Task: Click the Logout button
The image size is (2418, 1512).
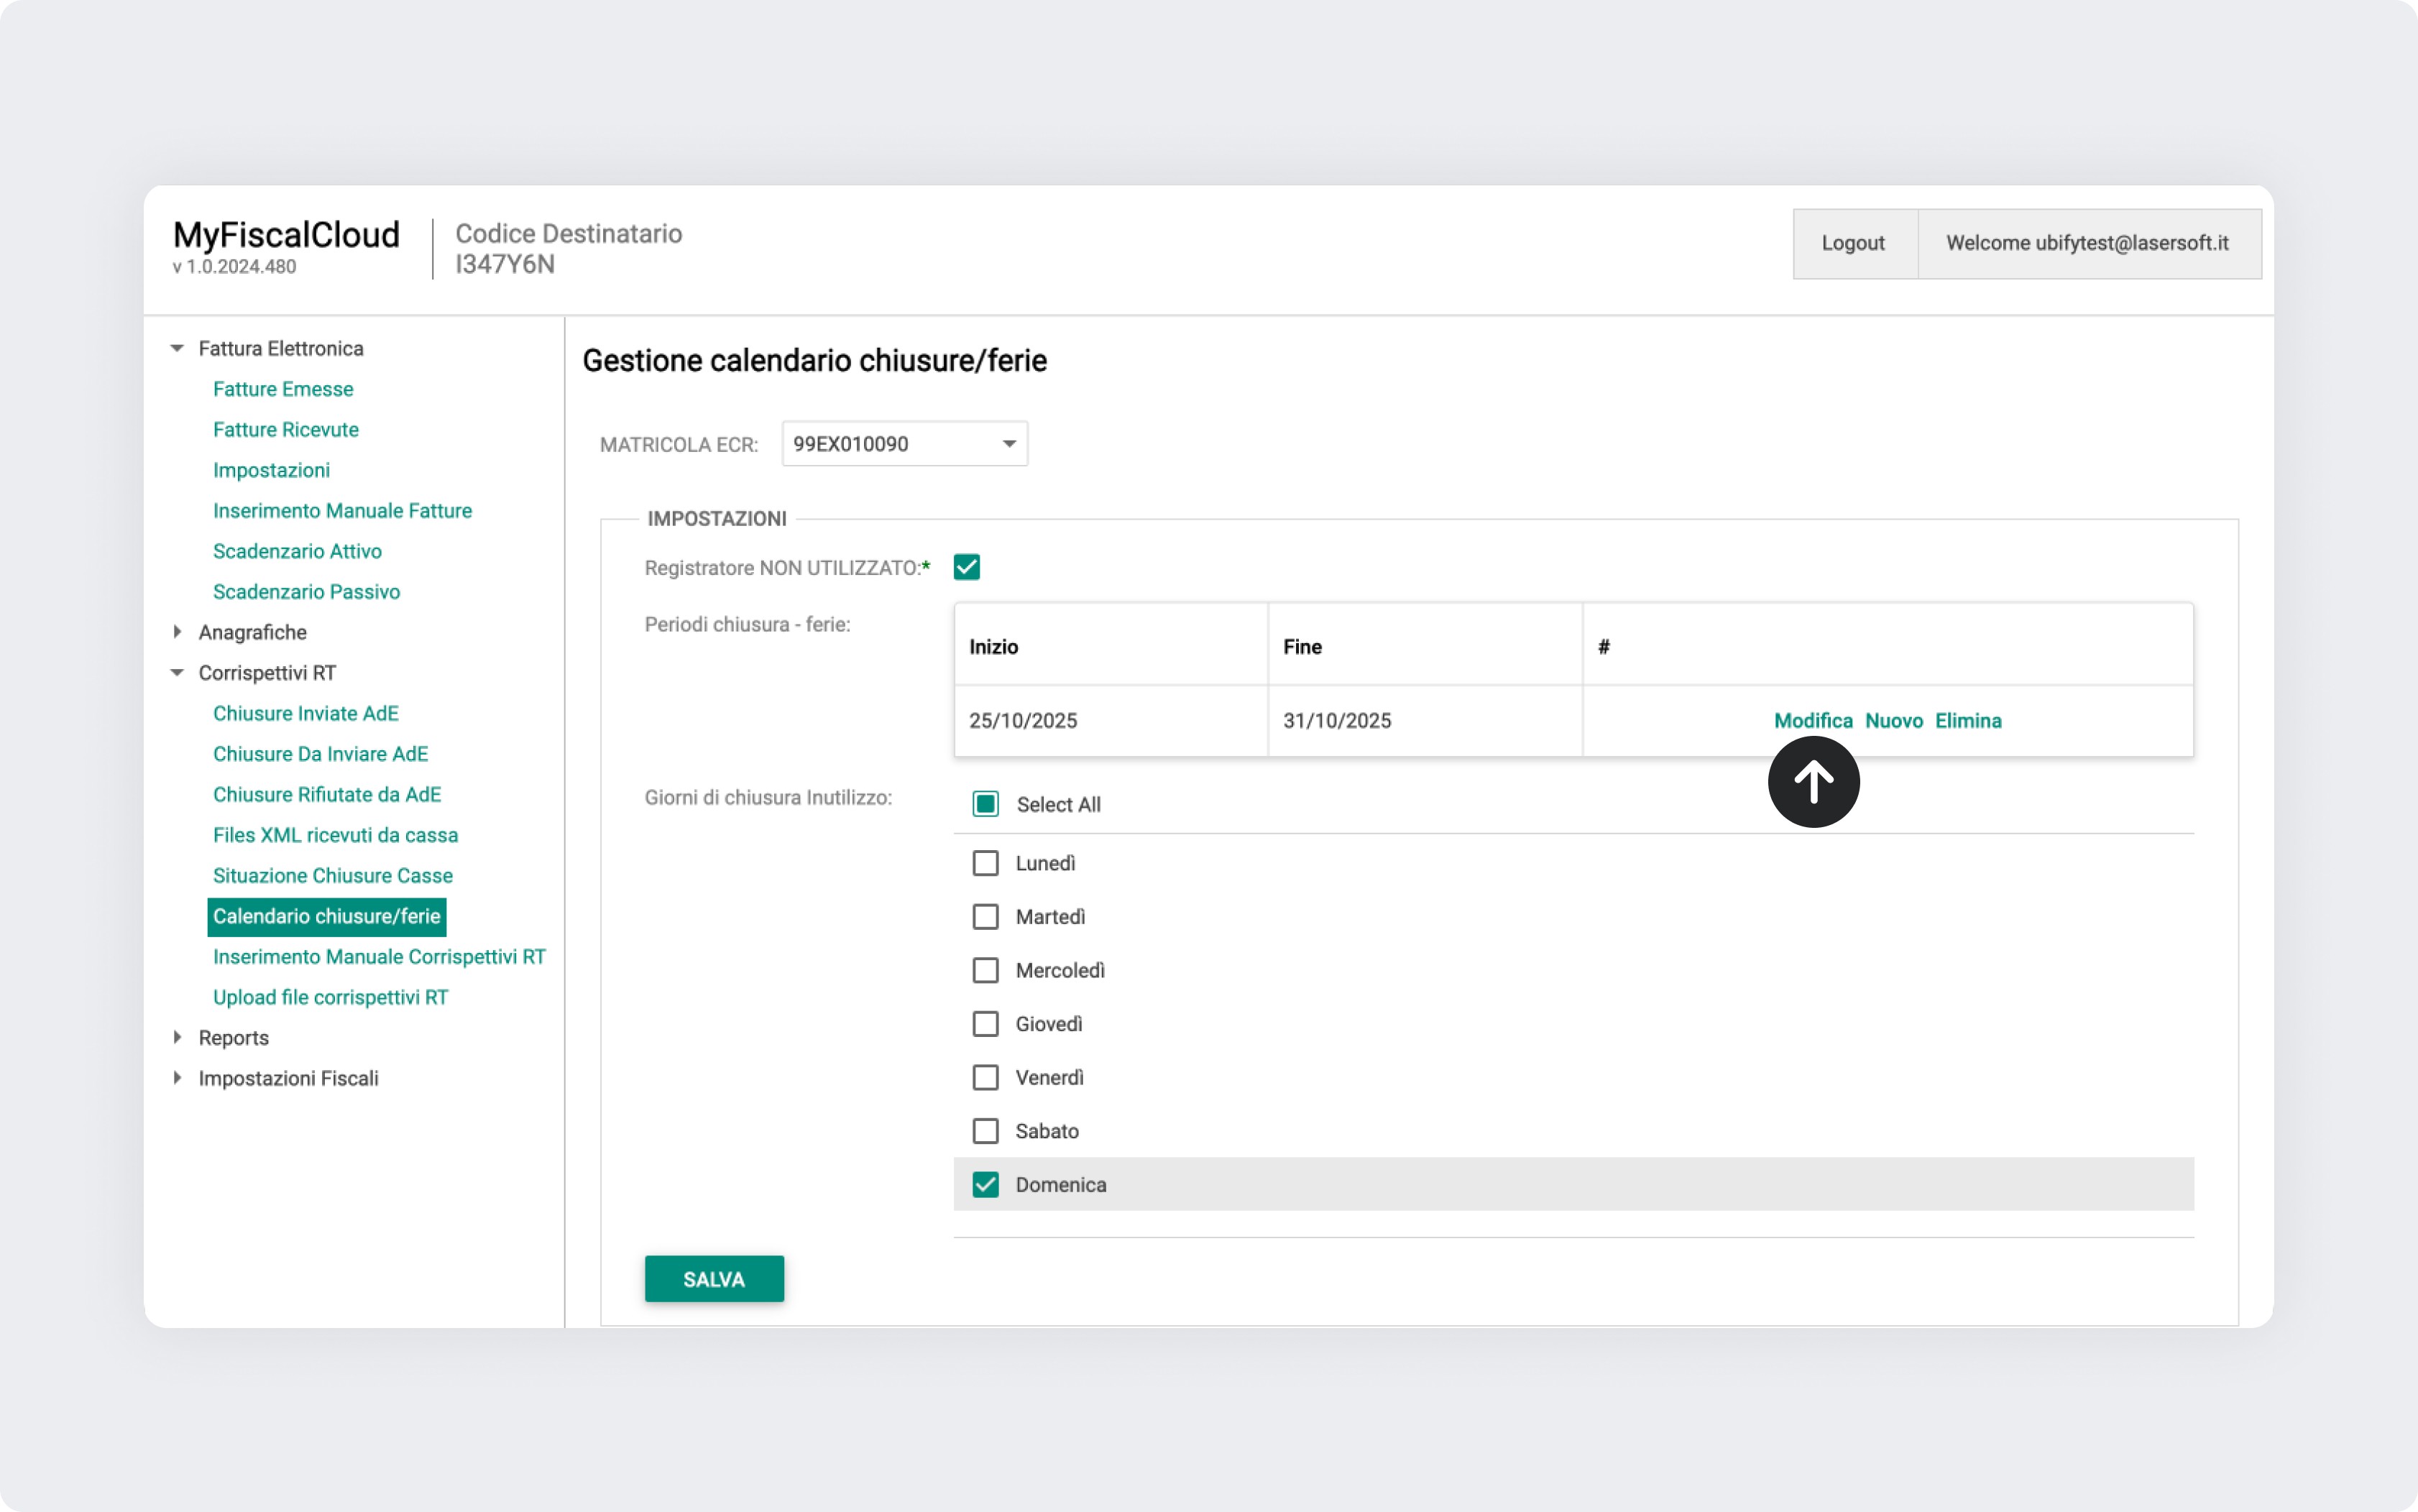Action: pos(1852,243)
